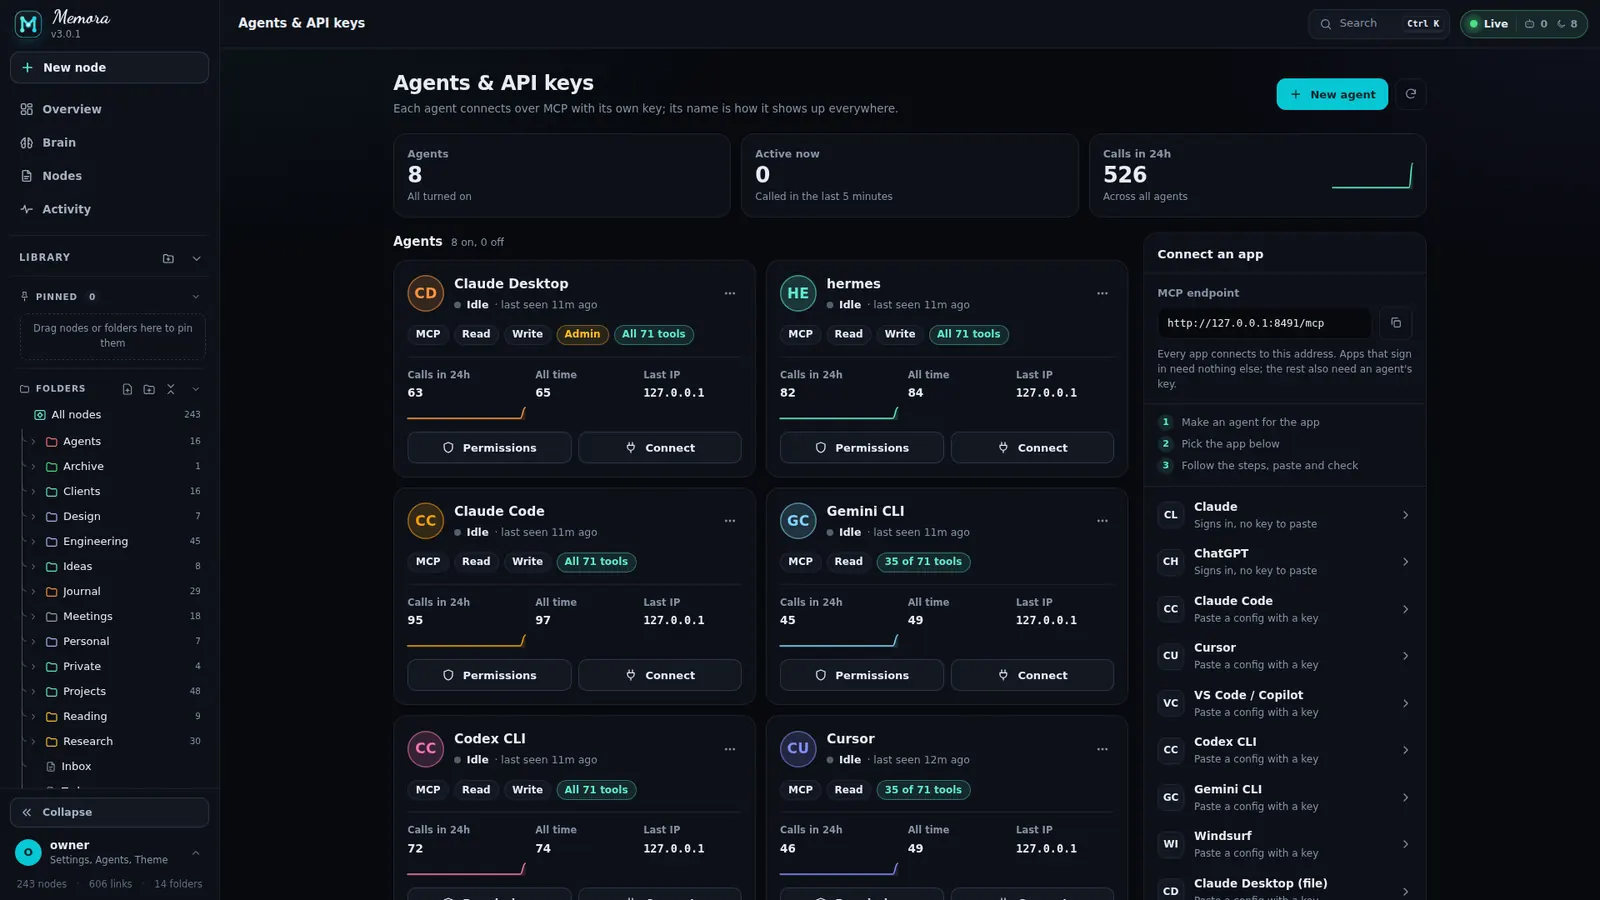1600x900 pixels.
Task: Create a new node
Action: (110, 68)
